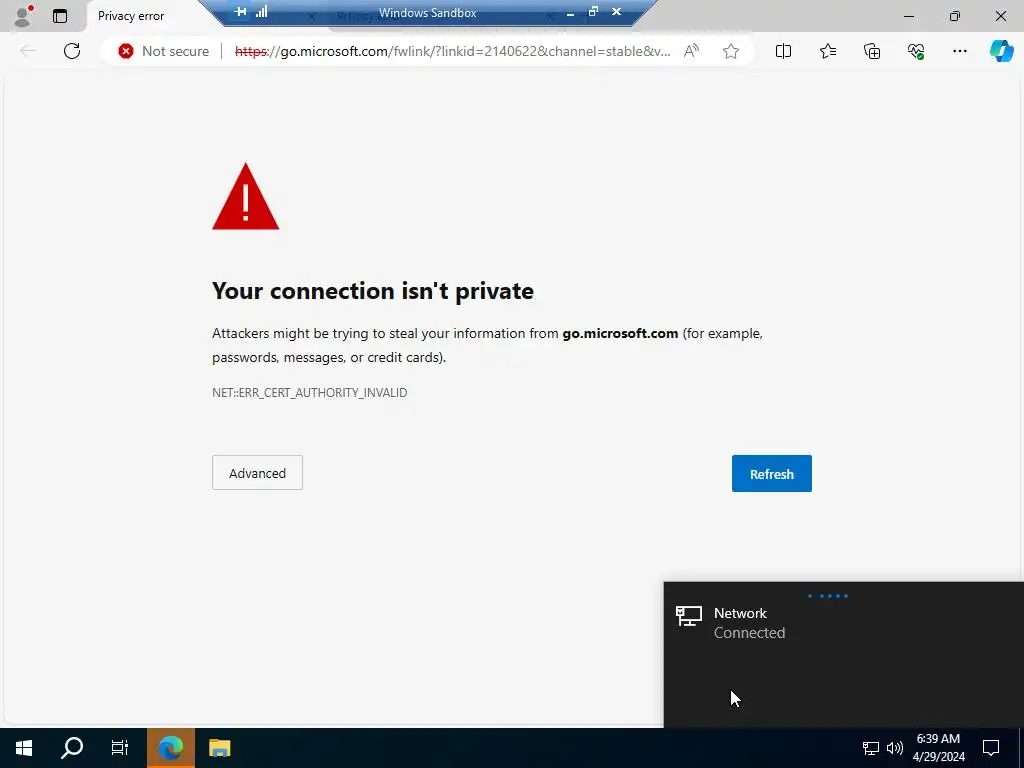The image size is (1024, 768).
Task: Close the Windows Sandbox connection bar
Action: click(x=616, y=12)
